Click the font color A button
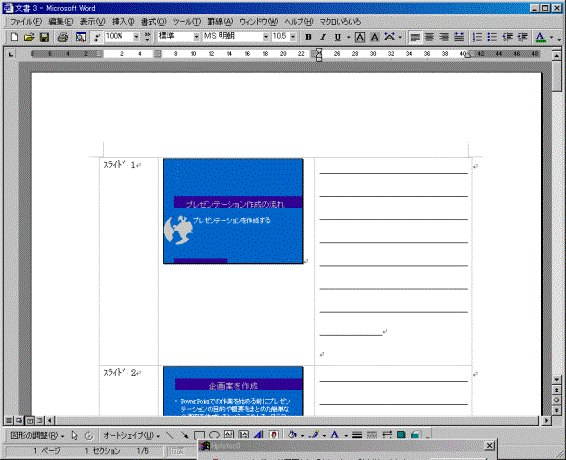Image resolution: width=566 pixels, height=460 pixels. [x=540, y=37]
